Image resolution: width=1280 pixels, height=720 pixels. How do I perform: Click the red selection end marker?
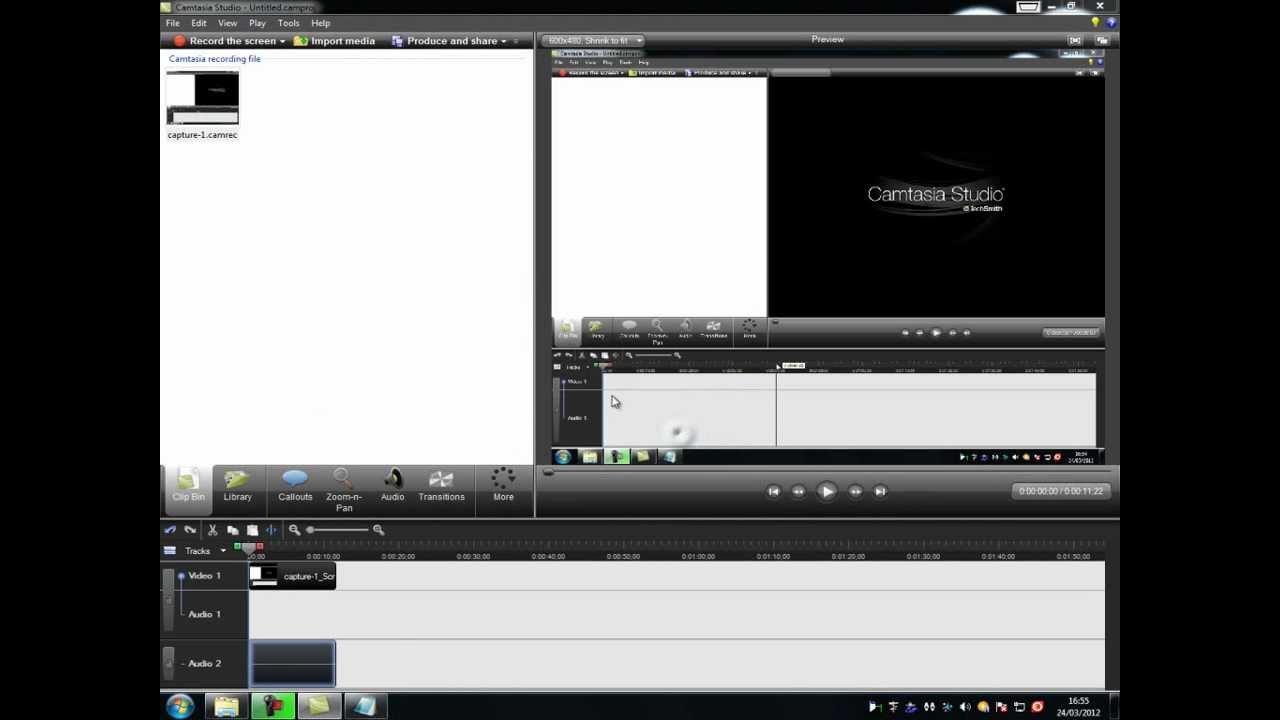[259, 546]
